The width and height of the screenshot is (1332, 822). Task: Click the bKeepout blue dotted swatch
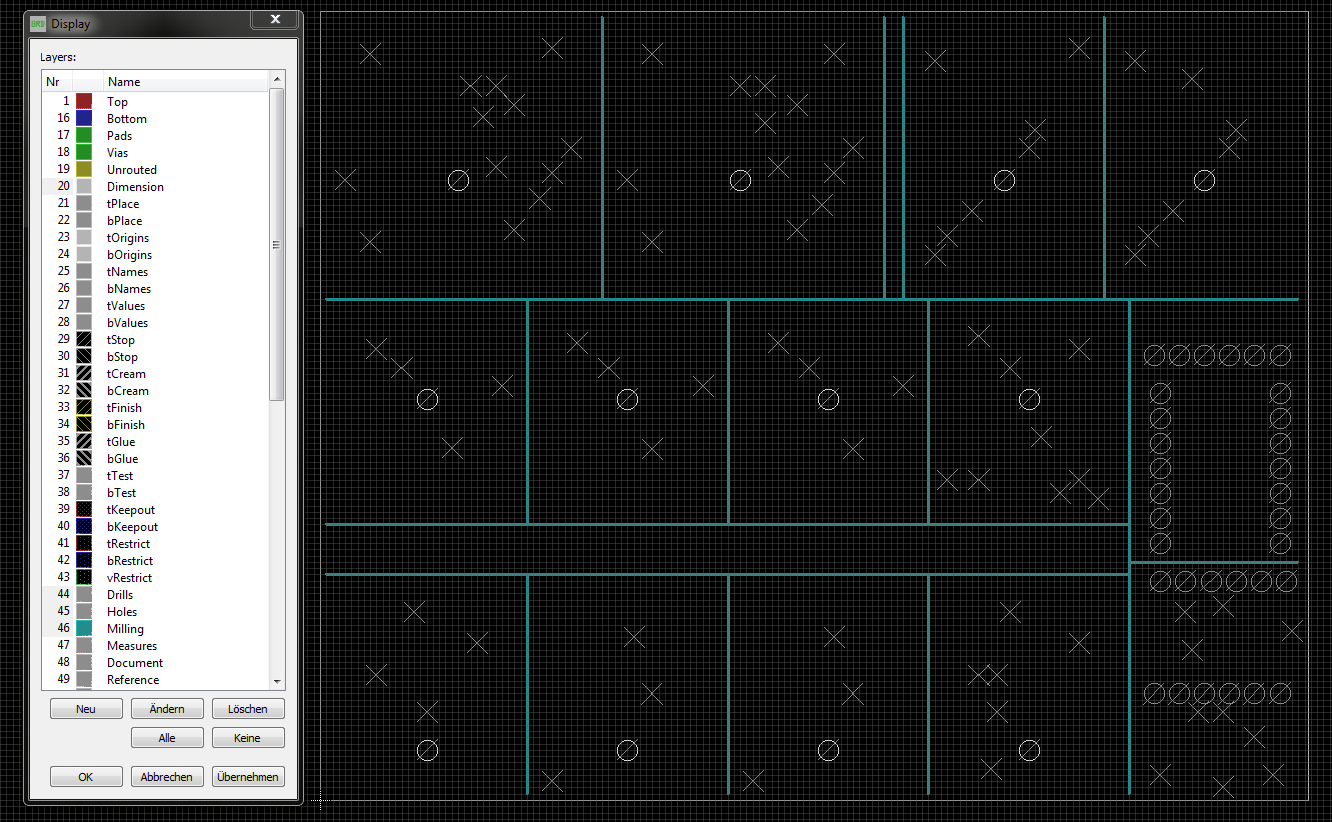click(84, 527)
